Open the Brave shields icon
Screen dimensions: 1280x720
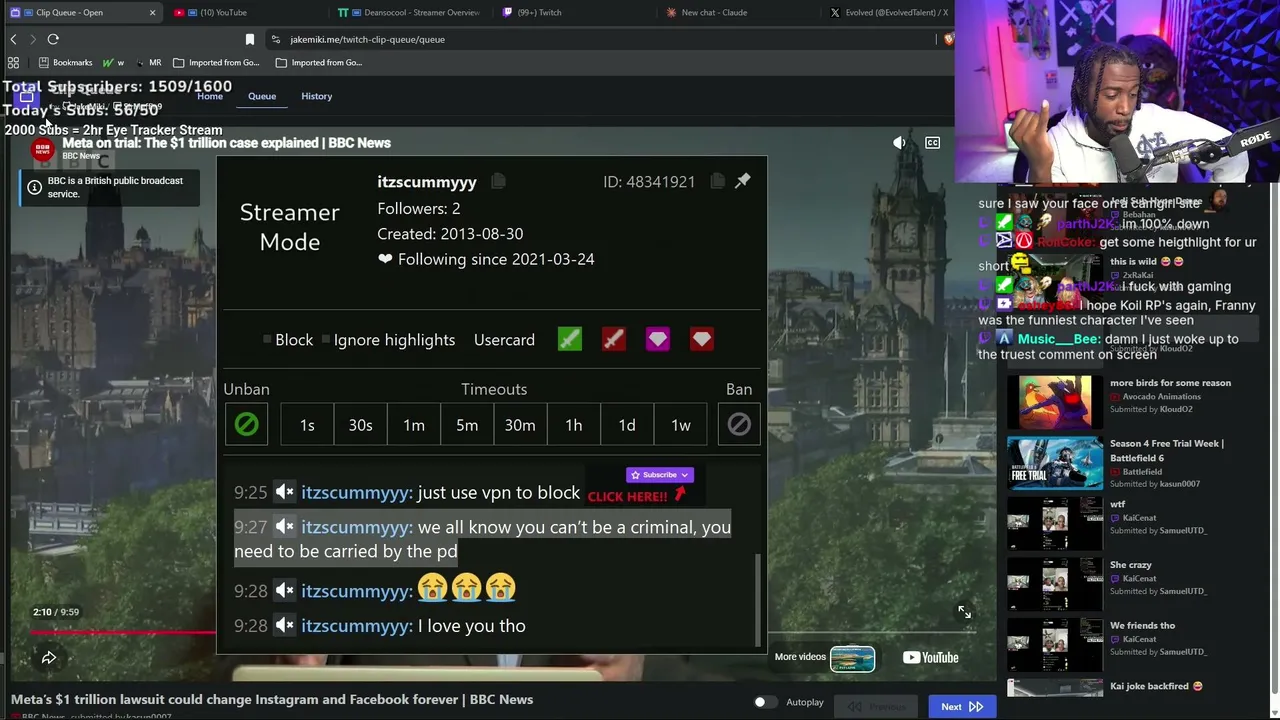(x=948, y=39)
